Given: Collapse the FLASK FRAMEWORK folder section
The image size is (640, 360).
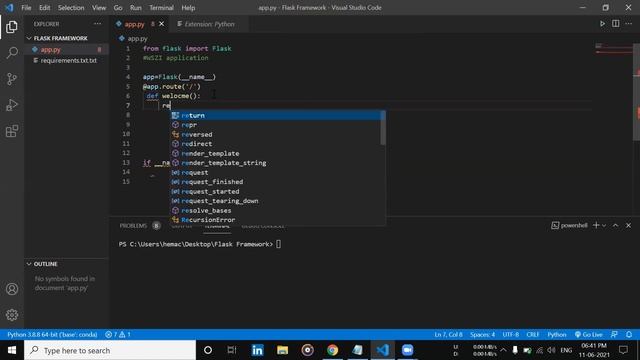Looking at the screenshot, I should pyautogui.click(x=60, y=38).
